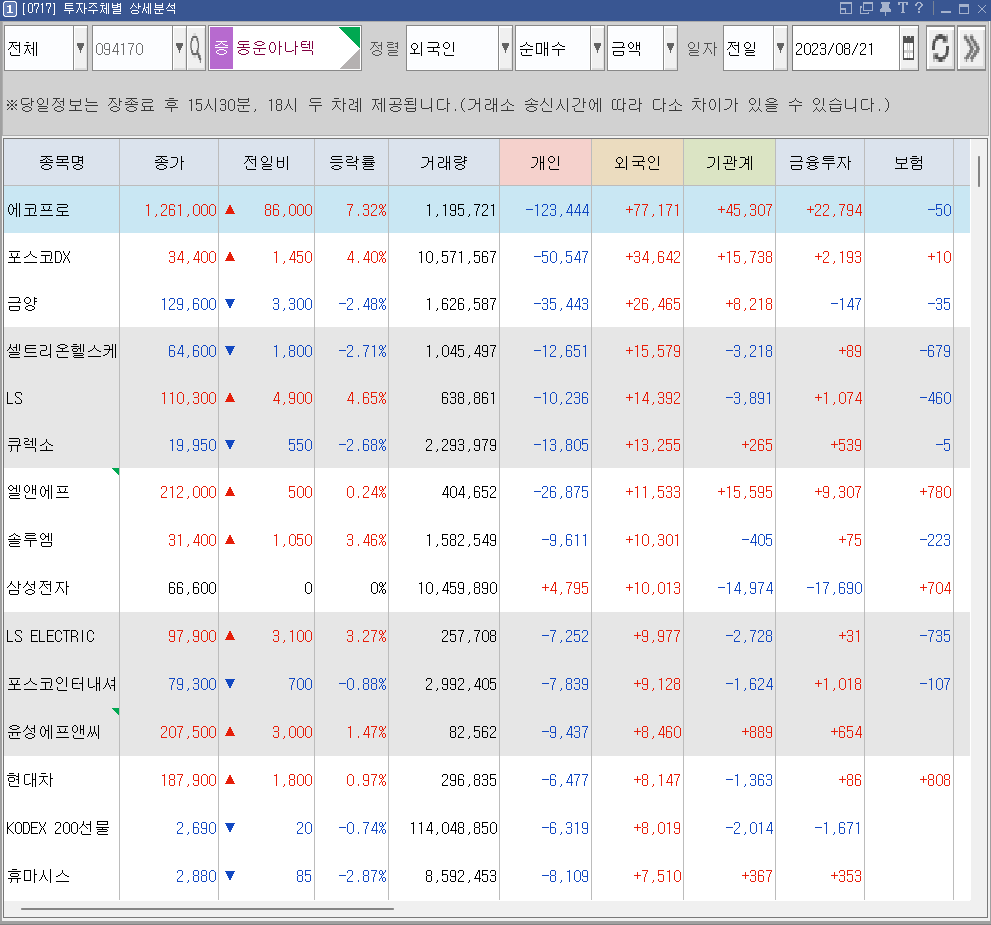The height and width of the screenshot is (925, 991).
Task: Open the 전체 market dropdown
Action: click(80, 48)
